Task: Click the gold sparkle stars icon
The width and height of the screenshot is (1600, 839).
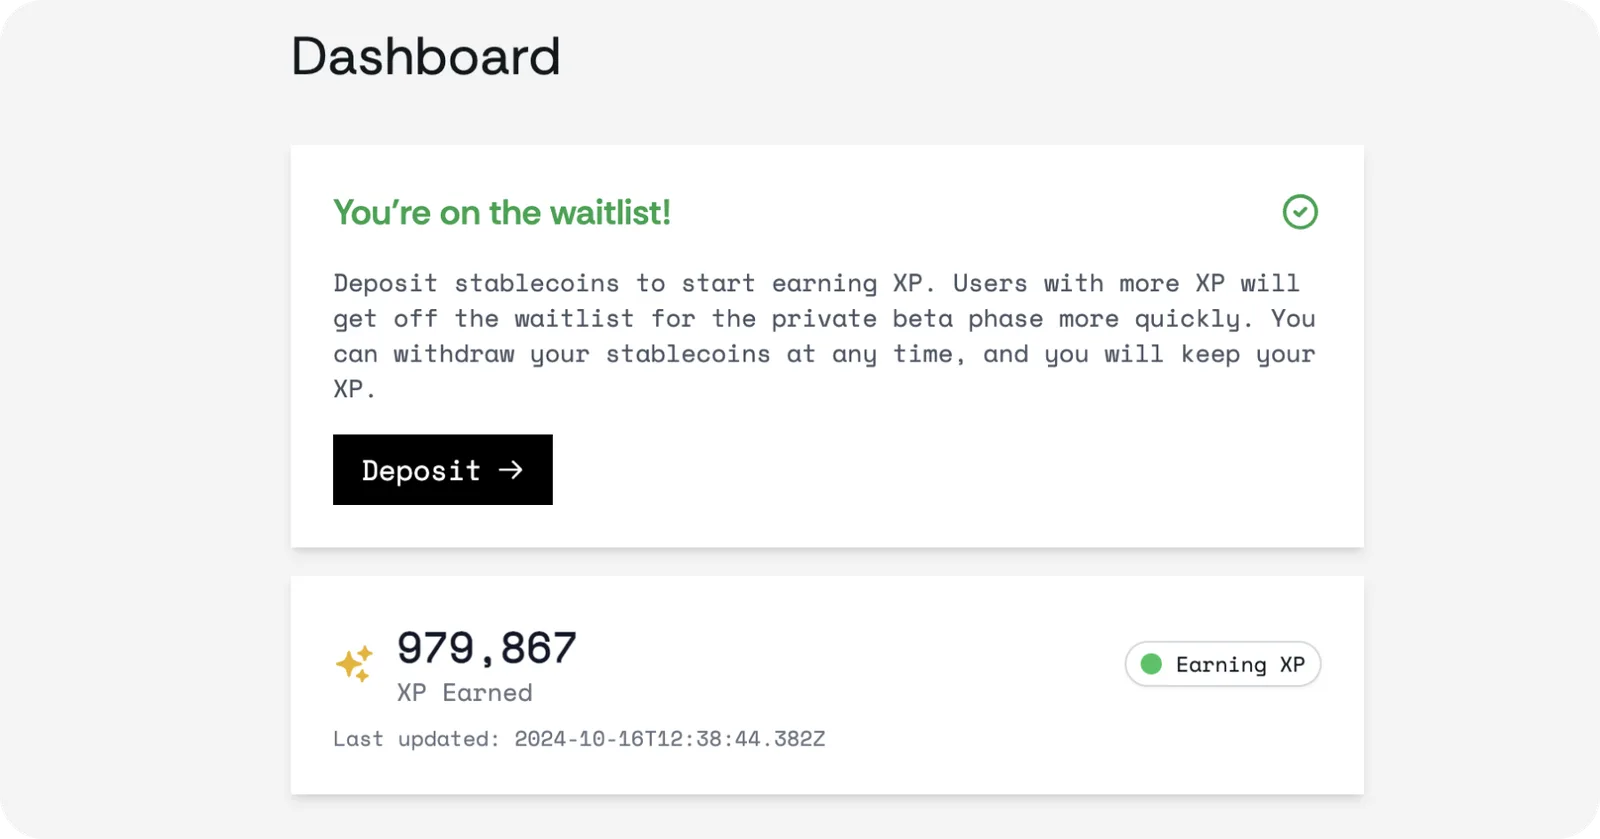Action: pyautogui.click(x=354, y=664)
